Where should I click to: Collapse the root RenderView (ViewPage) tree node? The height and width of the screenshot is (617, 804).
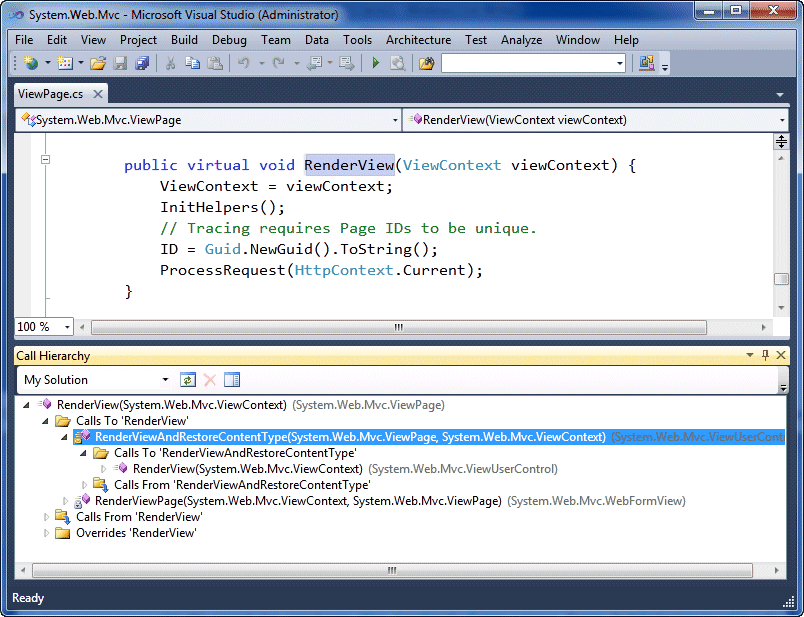point(26,405)
